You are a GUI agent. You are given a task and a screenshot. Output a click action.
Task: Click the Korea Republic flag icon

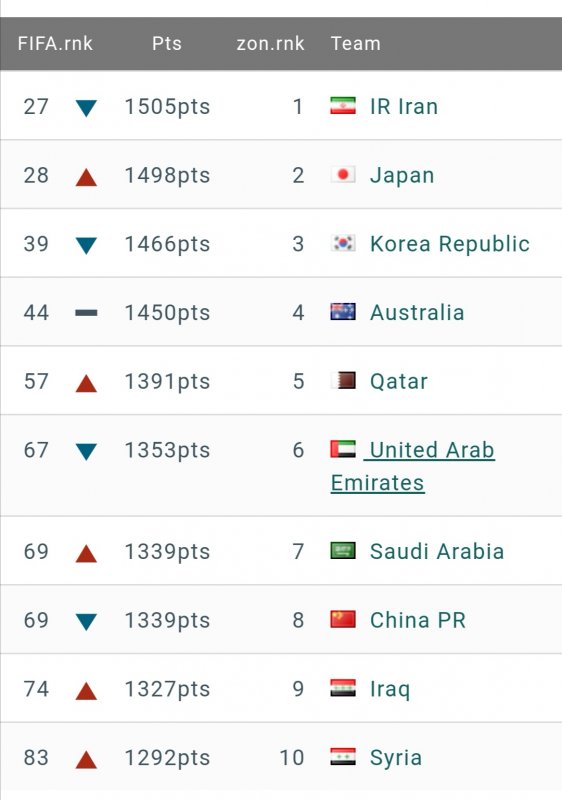click(x=343, y=243)
